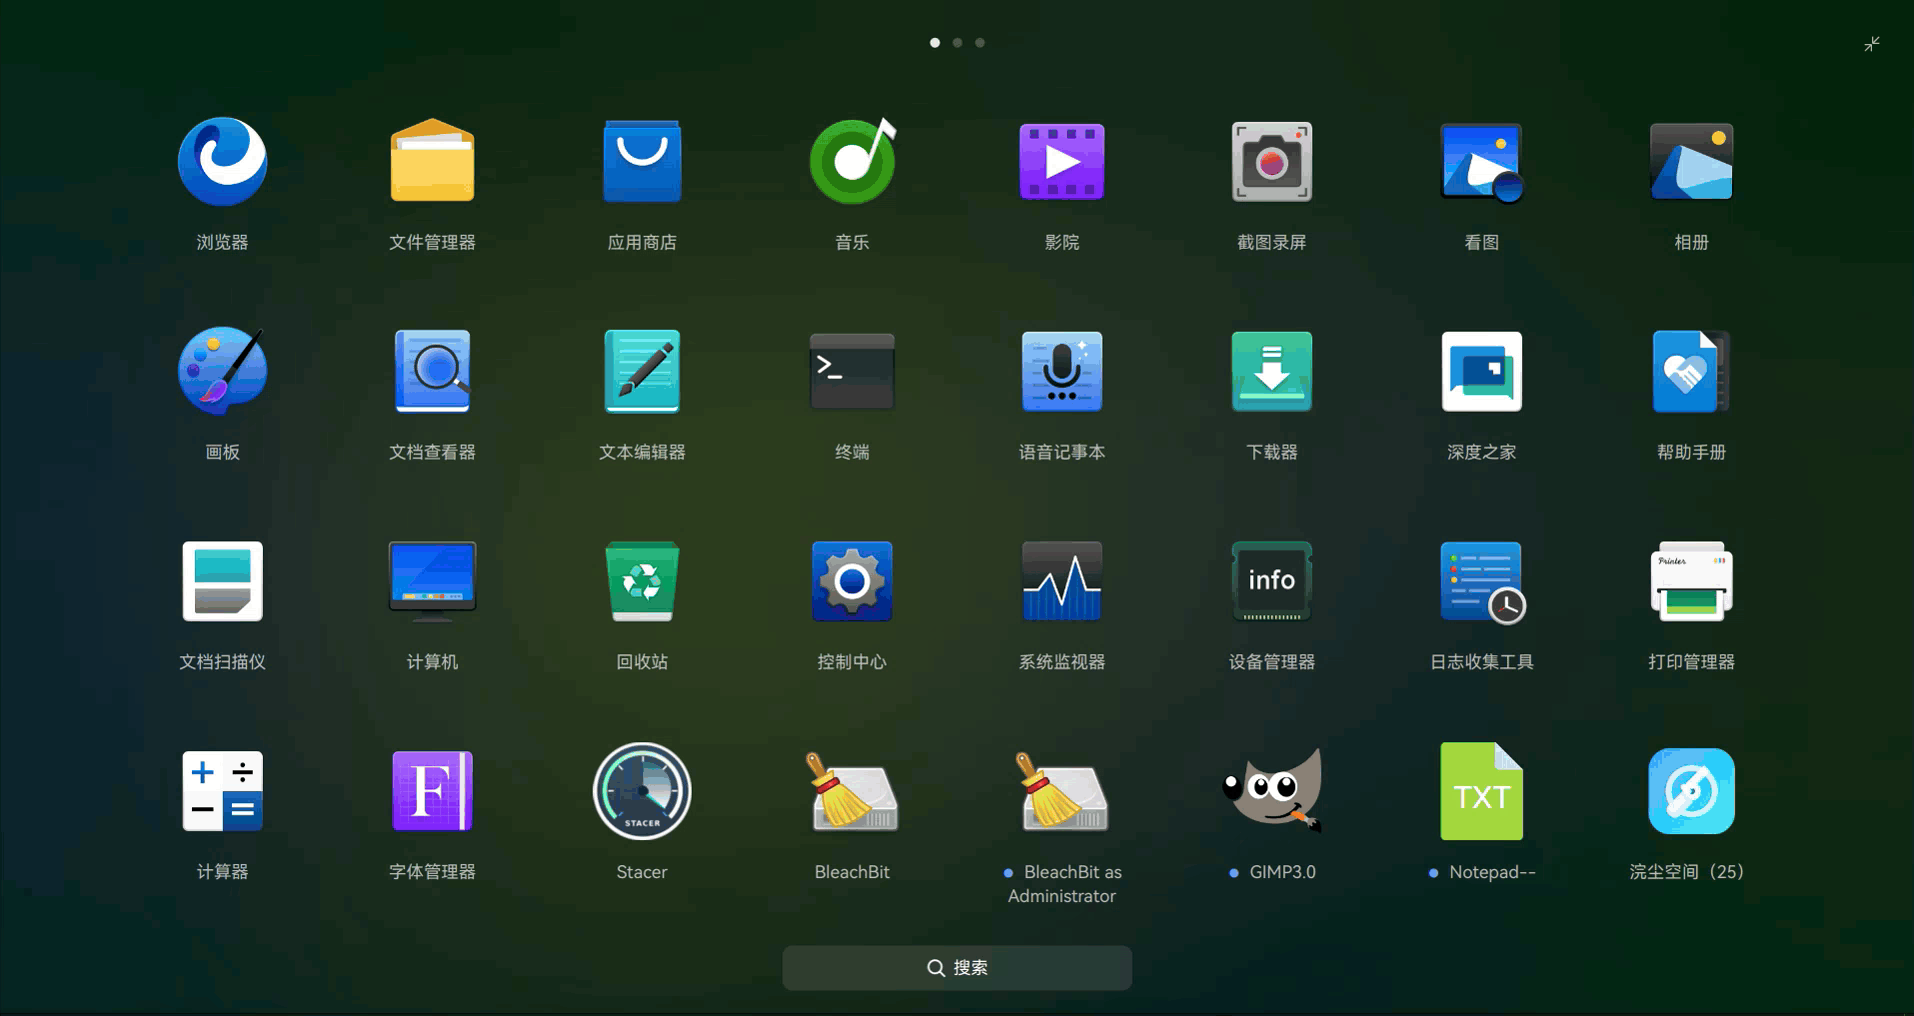Open the 影院 movie player

1062,161
